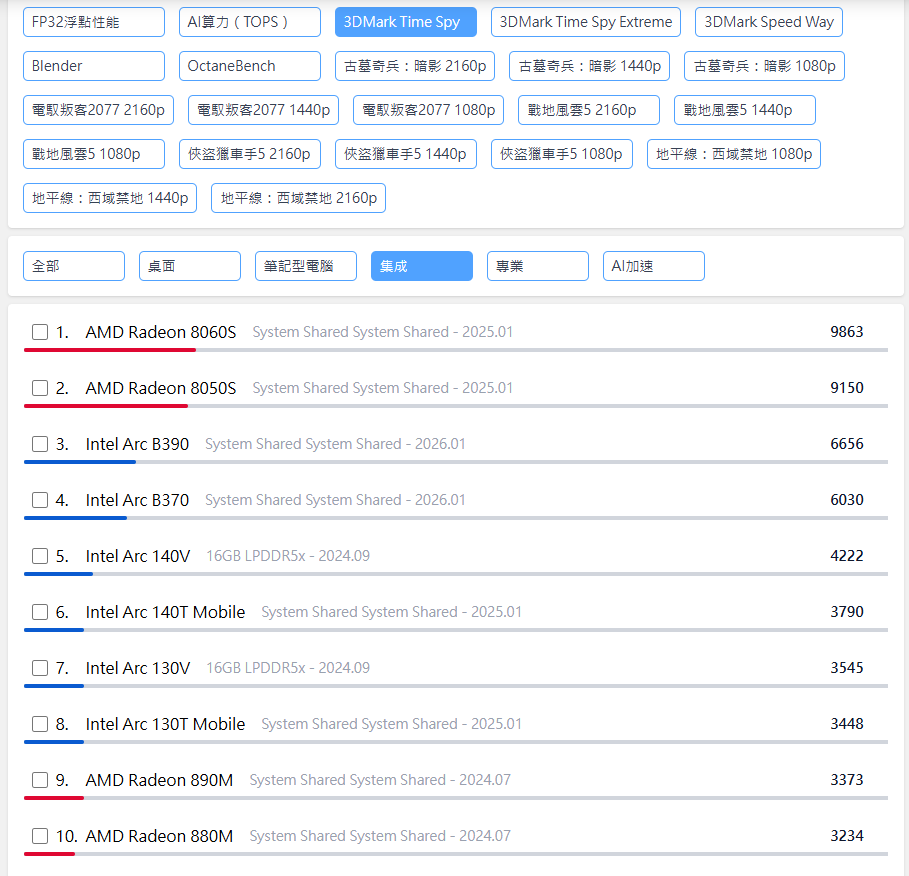
Task: Open the Intel Arc 140T Mobile entry
Action: pyautogui.click(x=165, y=612)
